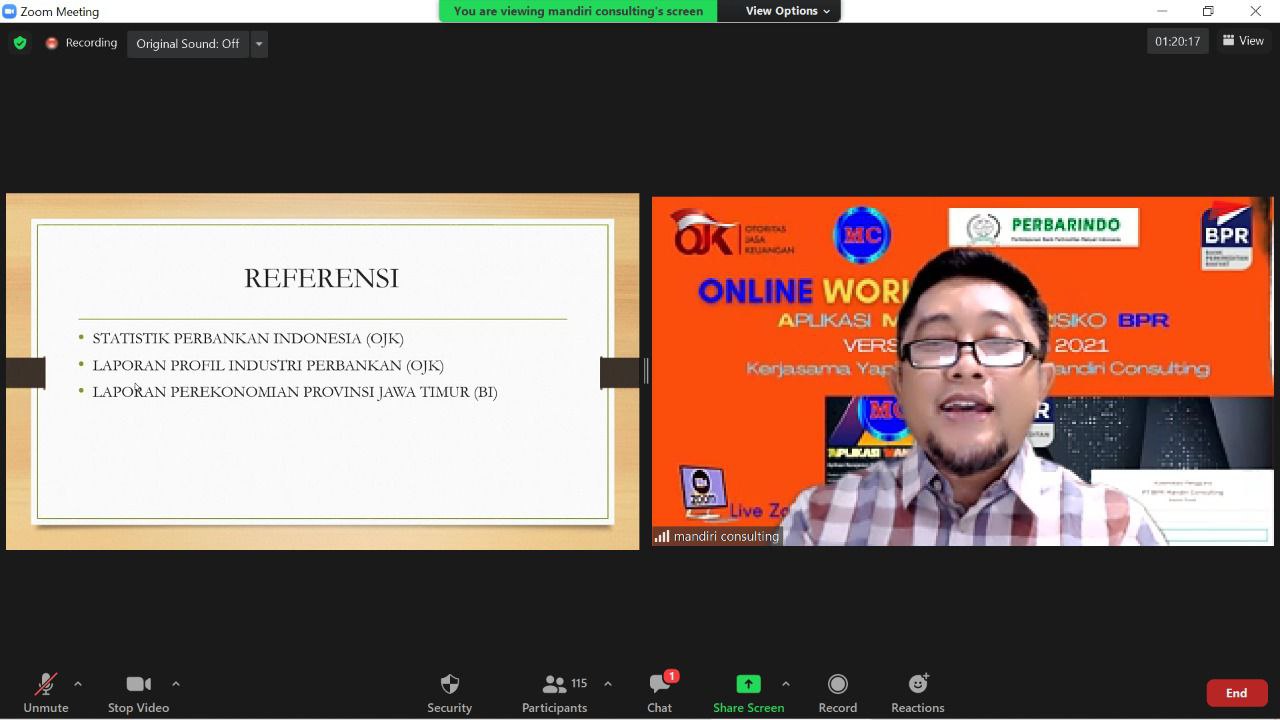Expand the video options arrow beside Stop Video
1280x720 pixels.
(176, 684)
